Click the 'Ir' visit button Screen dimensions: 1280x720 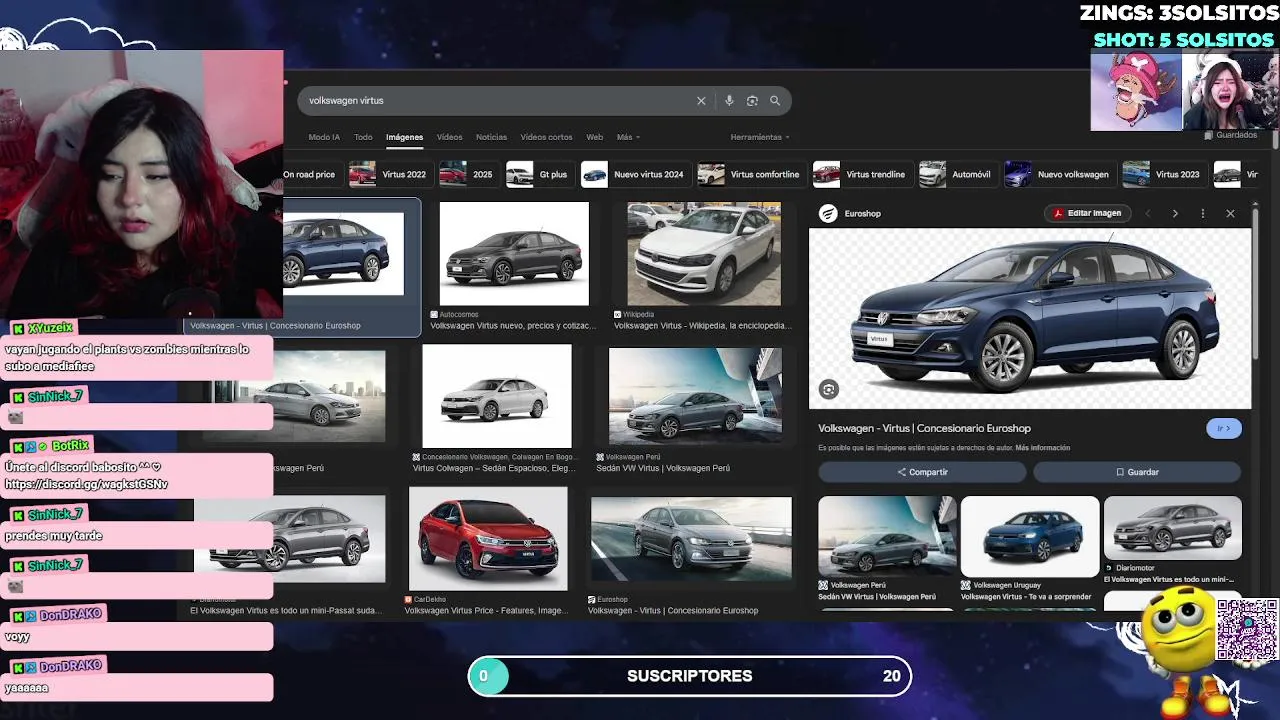(1224, 428)
